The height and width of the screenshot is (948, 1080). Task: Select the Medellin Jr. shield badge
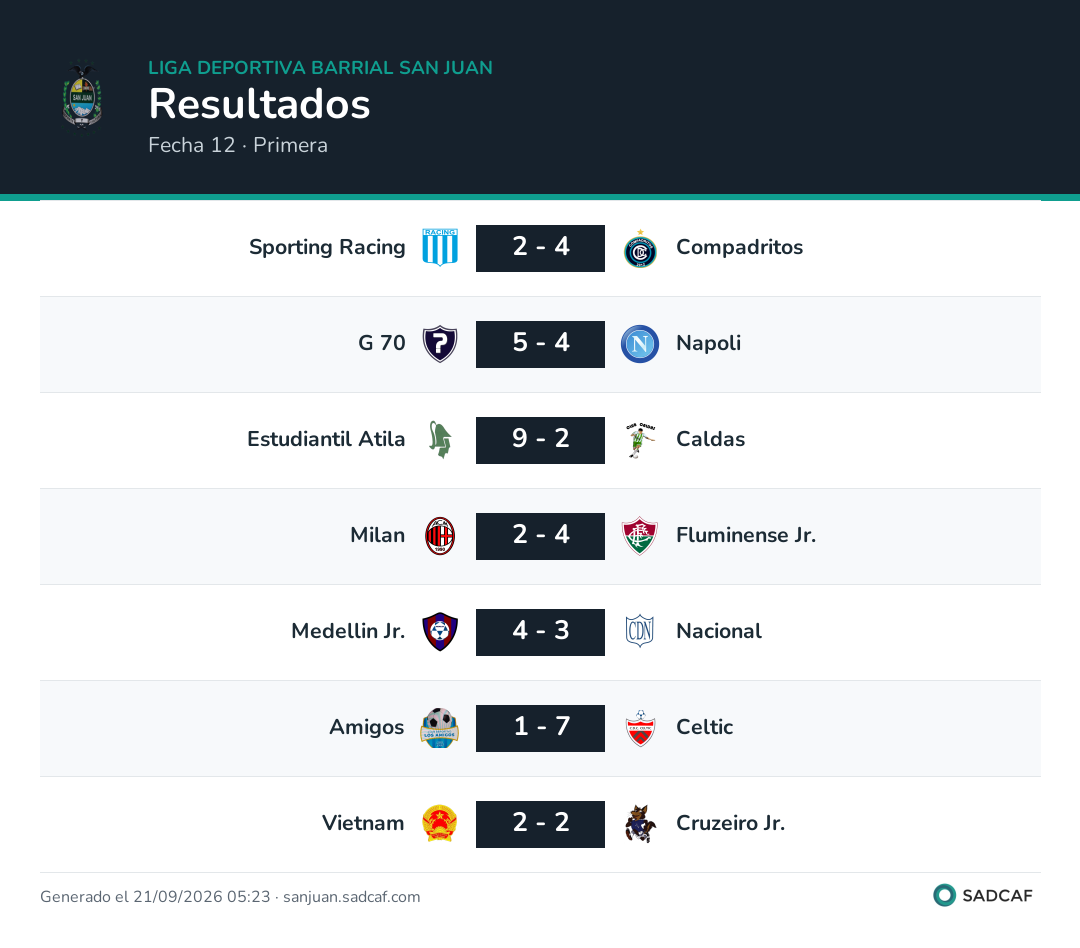(x=440, y=632)
